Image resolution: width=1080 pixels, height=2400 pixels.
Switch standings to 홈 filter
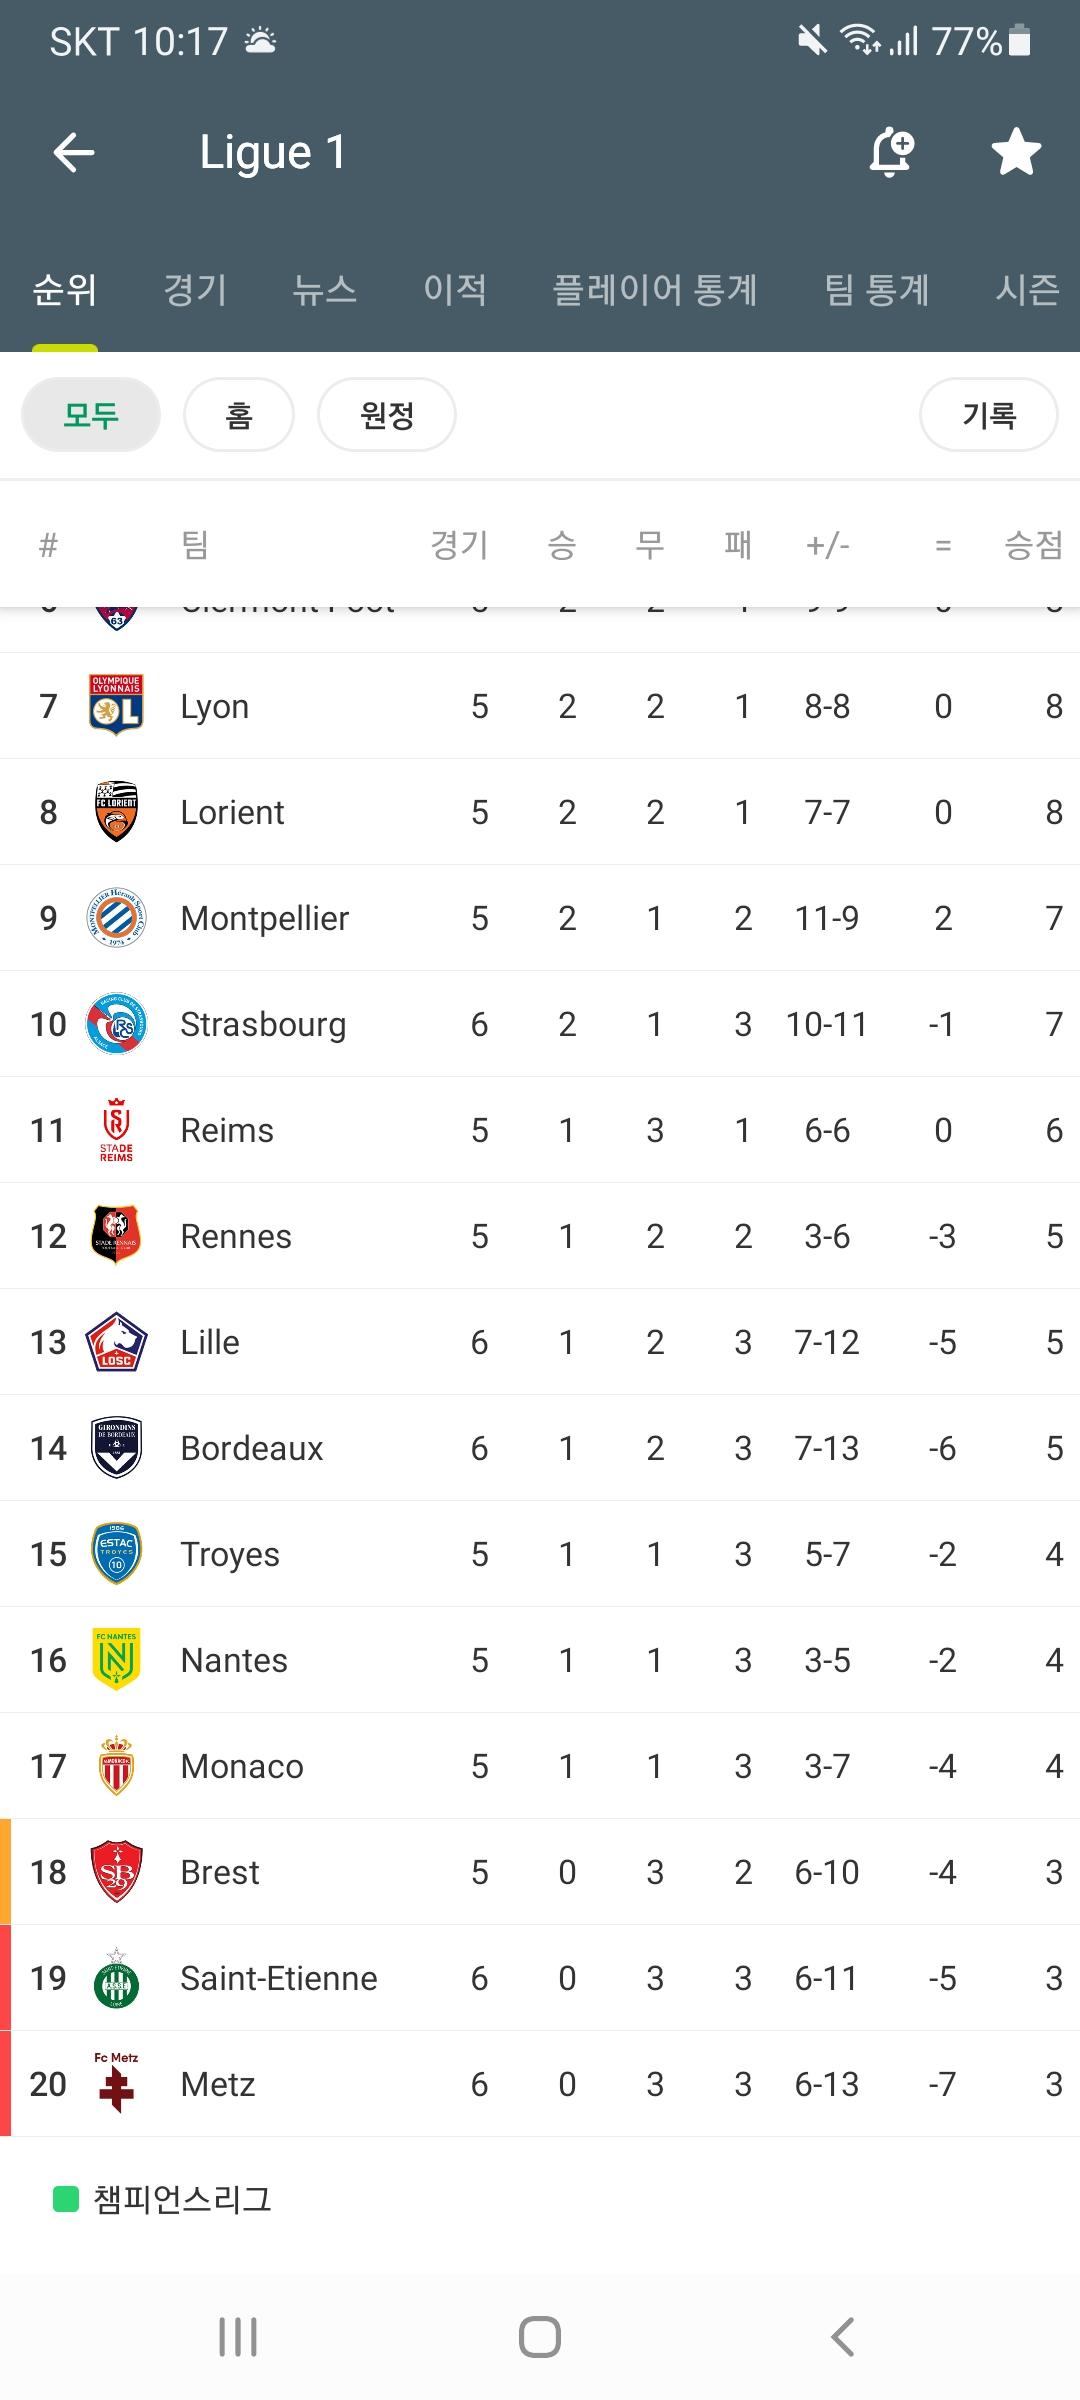point(239,415)
